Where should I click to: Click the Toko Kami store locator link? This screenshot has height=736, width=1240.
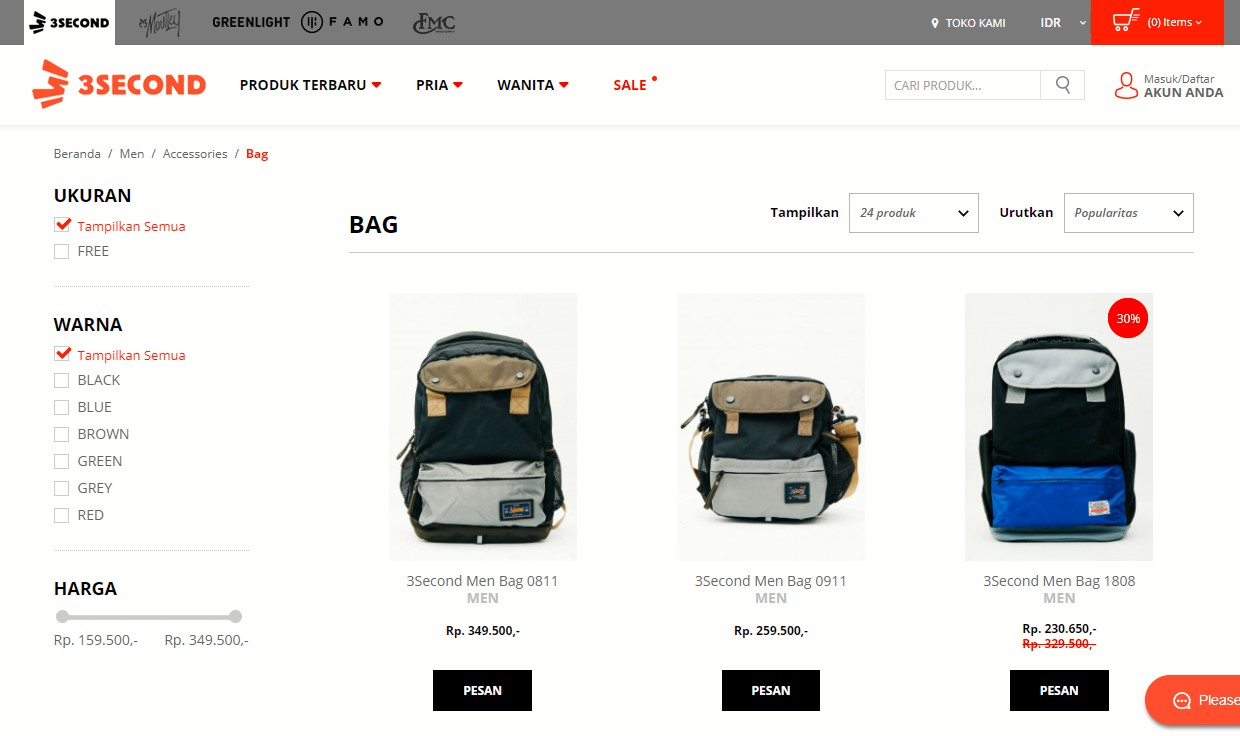(968, 23)
